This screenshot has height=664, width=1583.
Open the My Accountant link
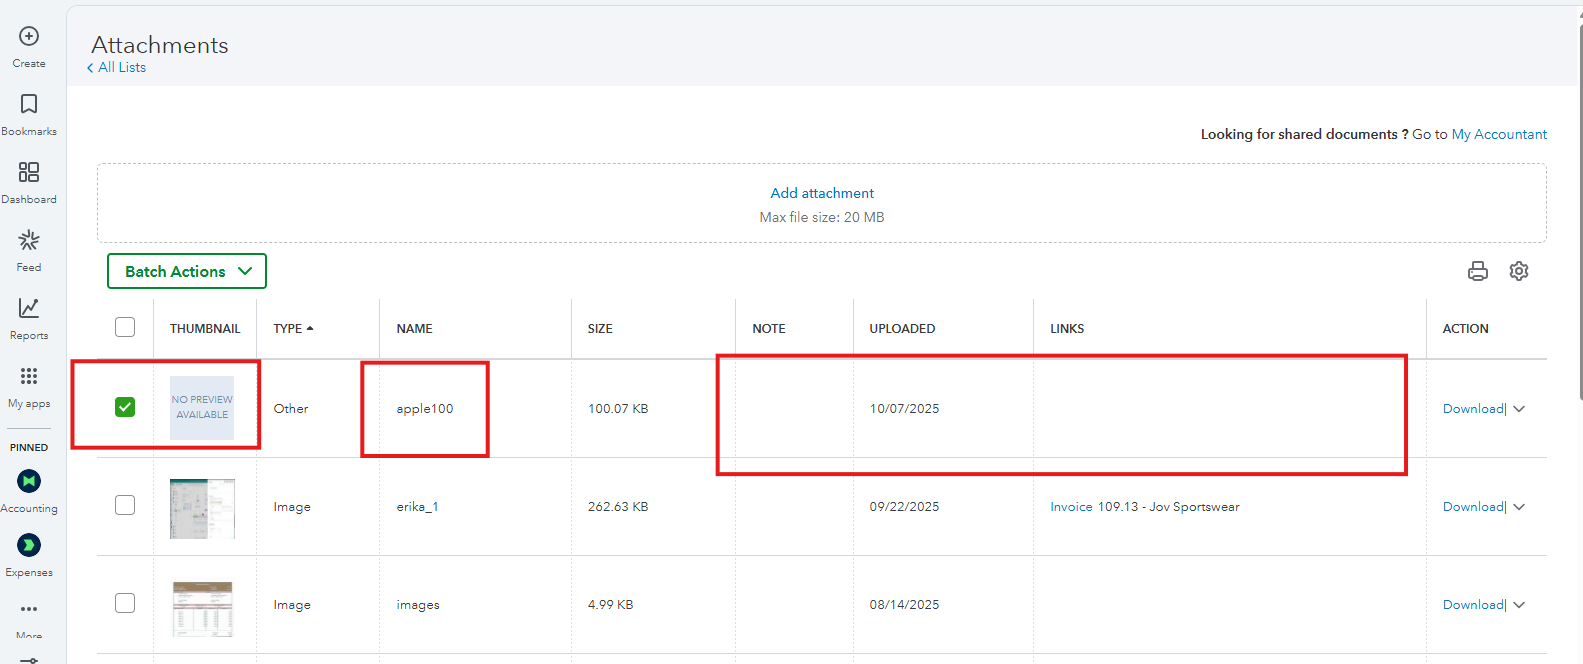(1499, 134)
